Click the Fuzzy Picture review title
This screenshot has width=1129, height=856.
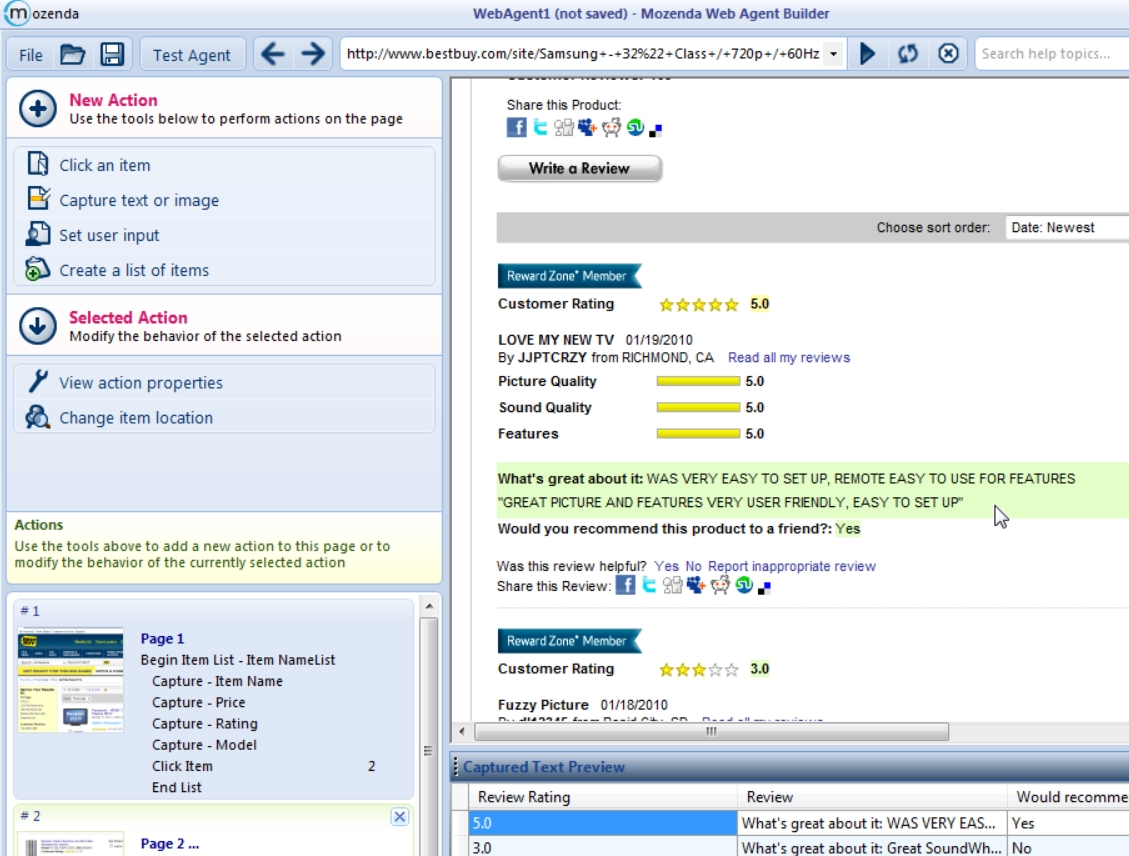[x=543, y=705]
